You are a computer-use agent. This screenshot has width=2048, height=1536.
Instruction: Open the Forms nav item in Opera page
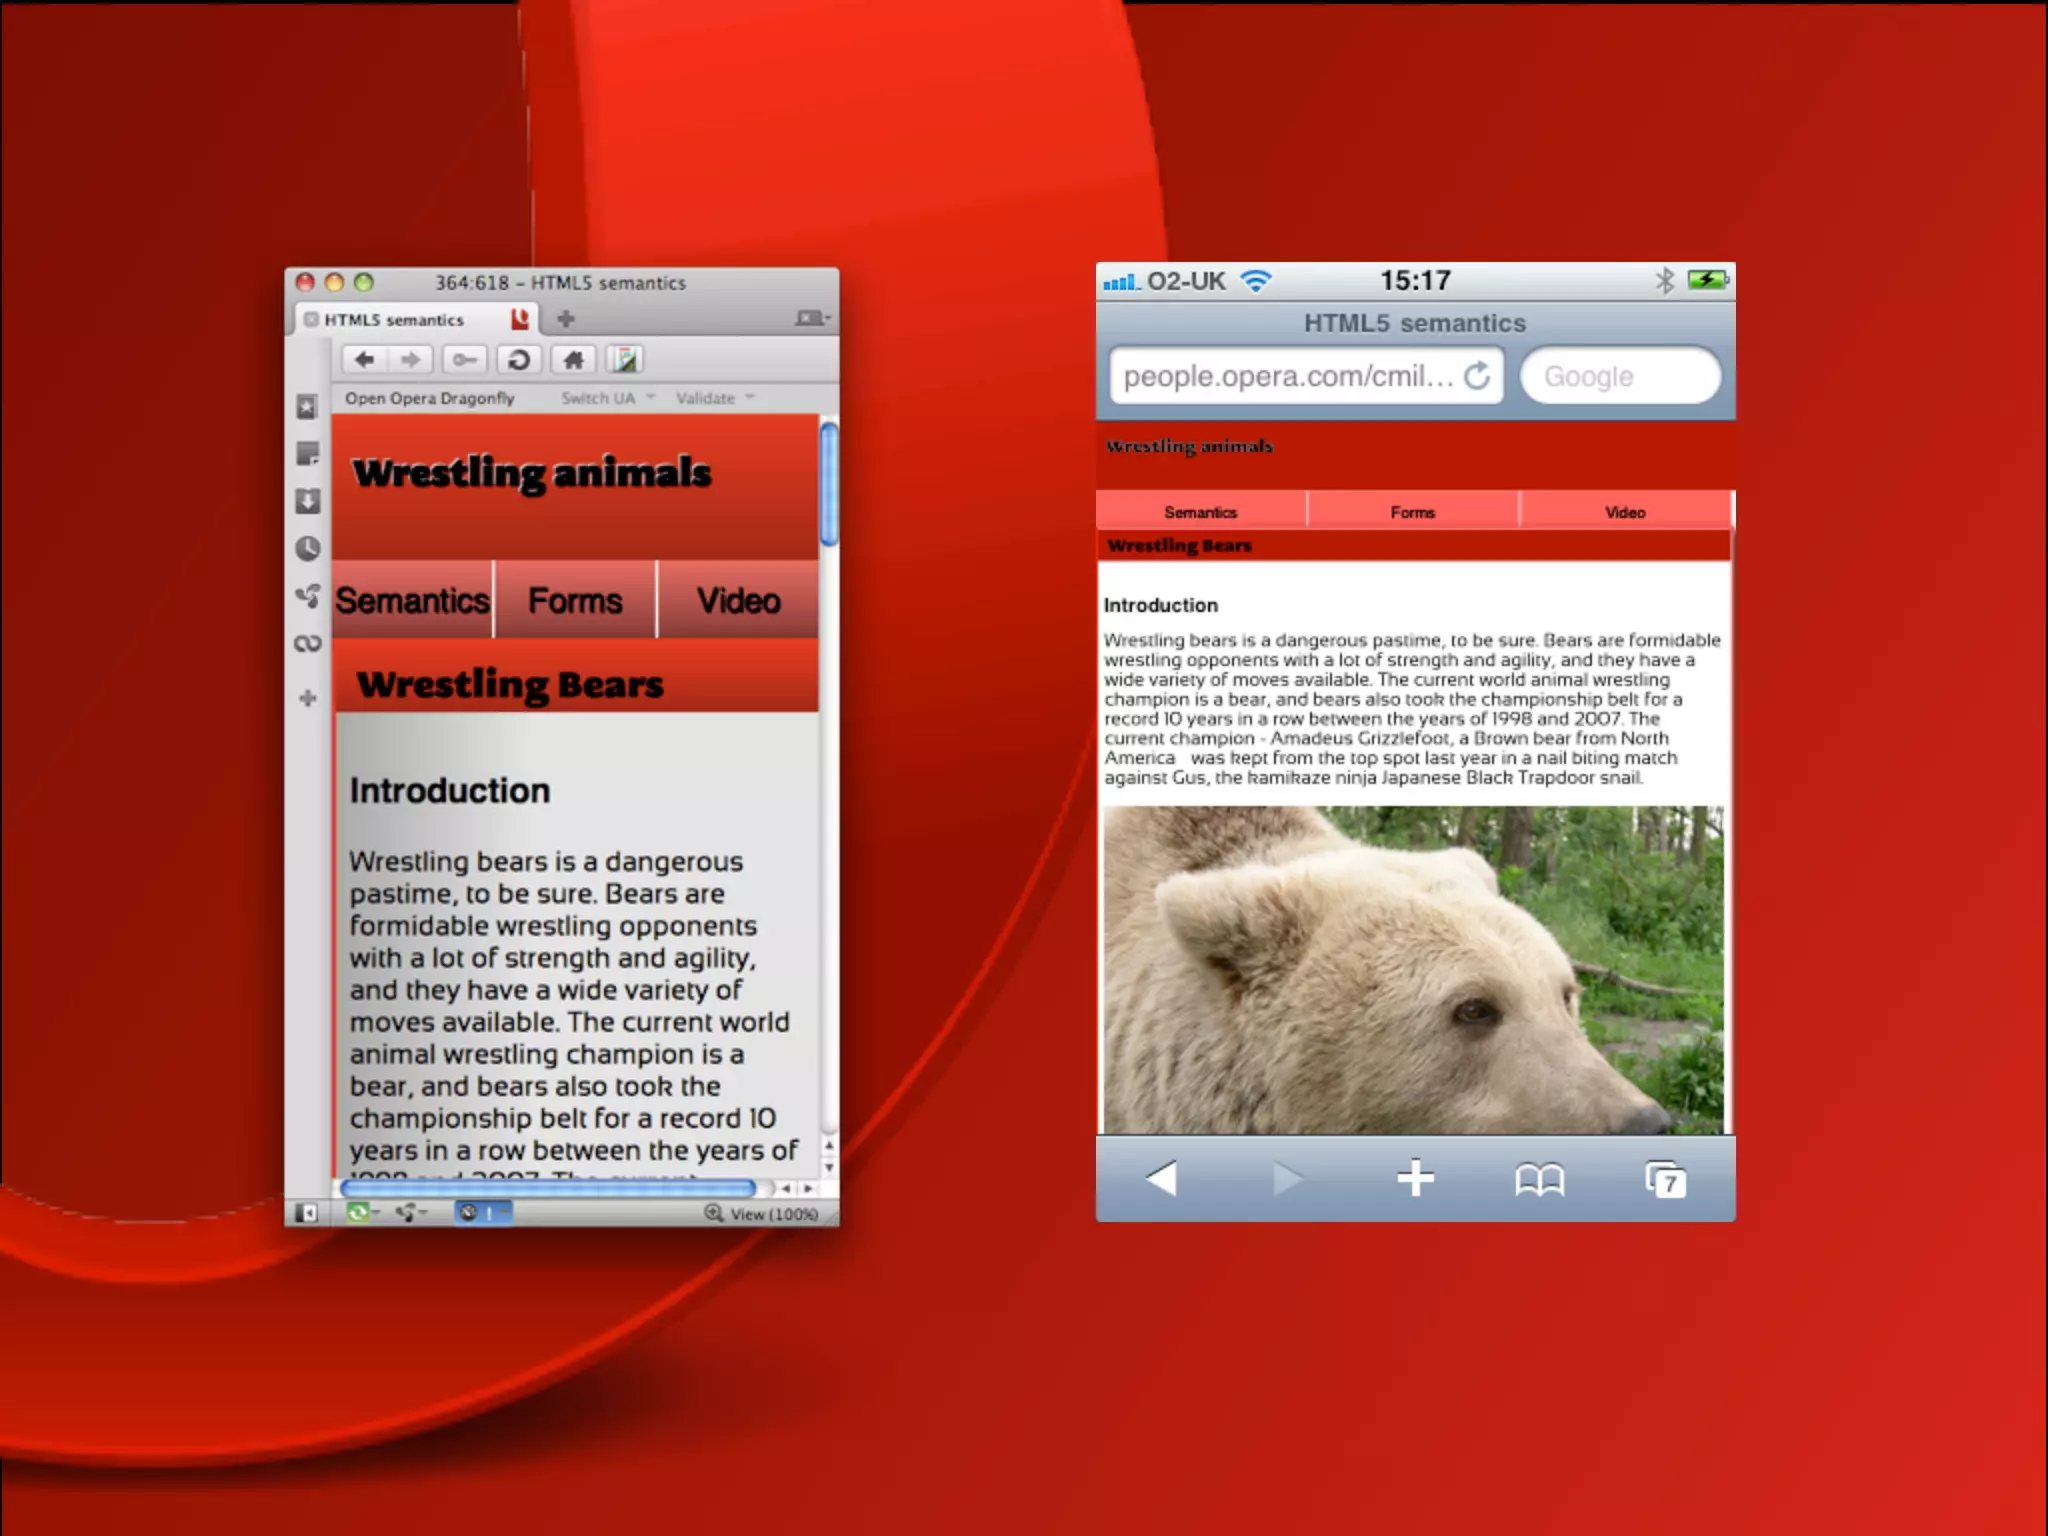click(x=575, y=601)
